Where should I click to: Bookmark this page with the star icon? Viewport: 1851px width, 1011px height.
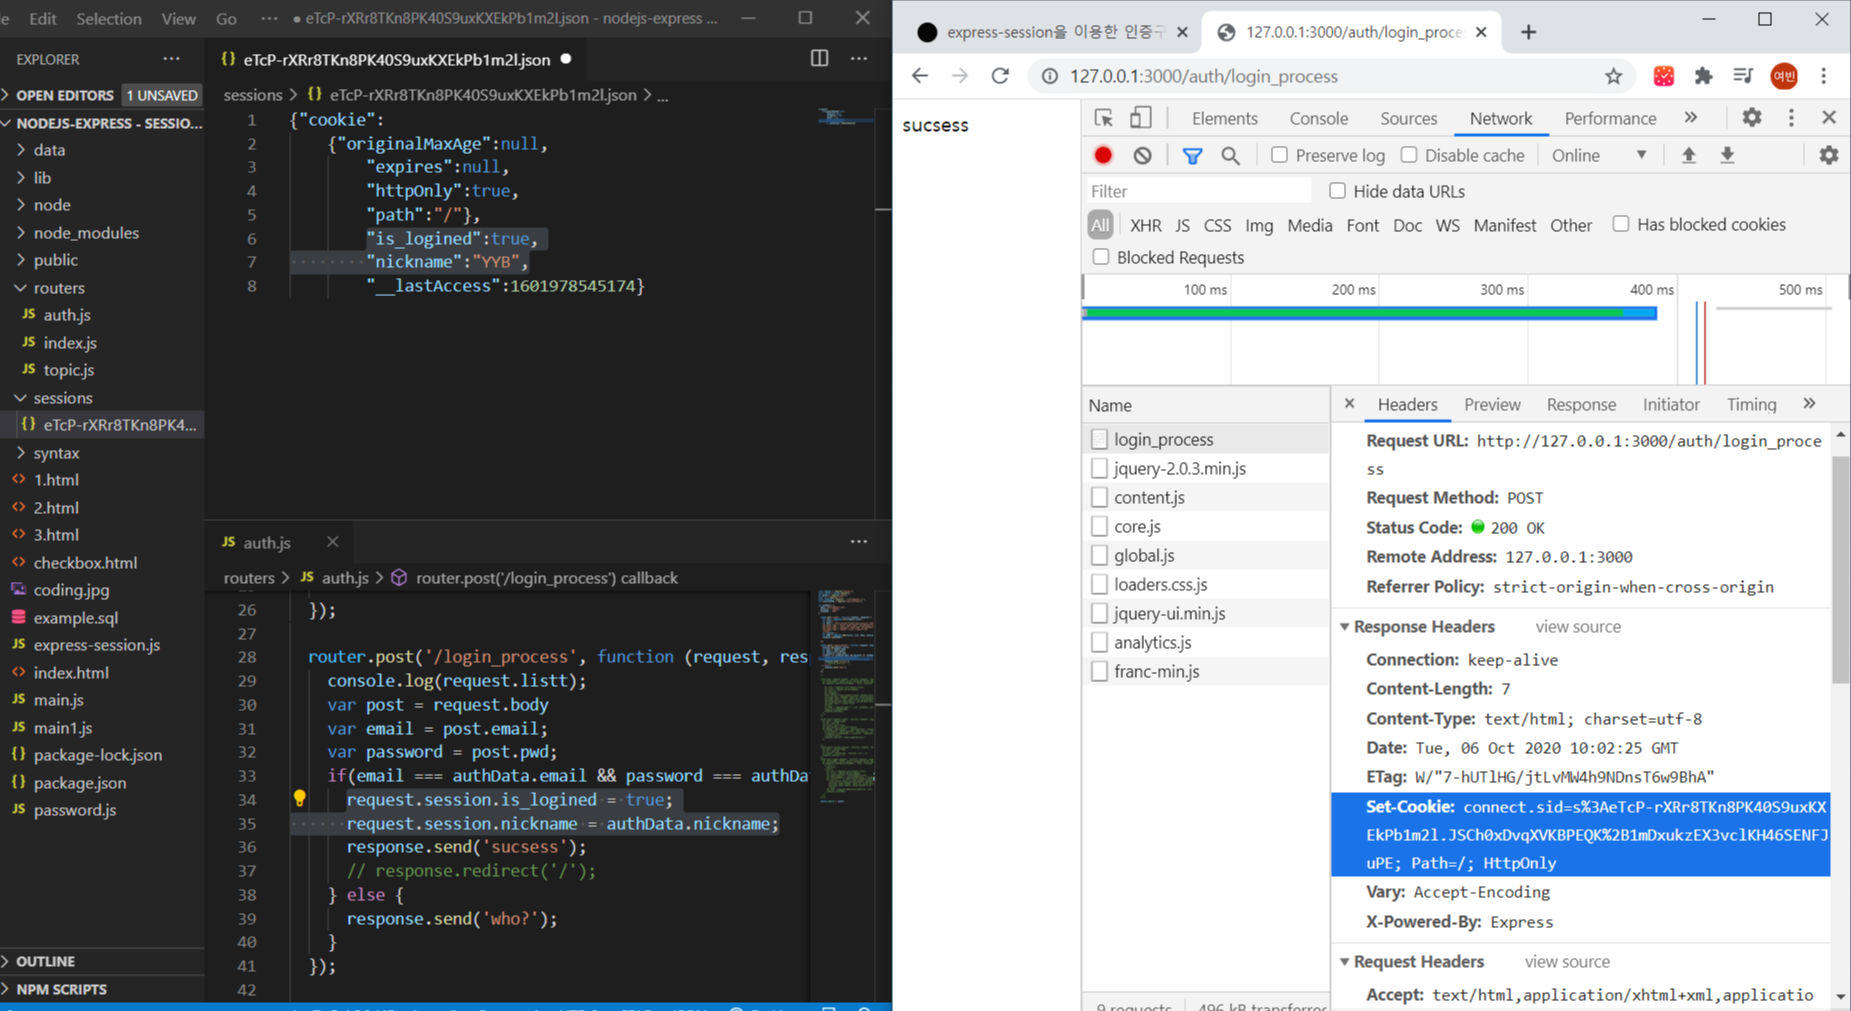pyautogui.click(x=1613, y=76)
